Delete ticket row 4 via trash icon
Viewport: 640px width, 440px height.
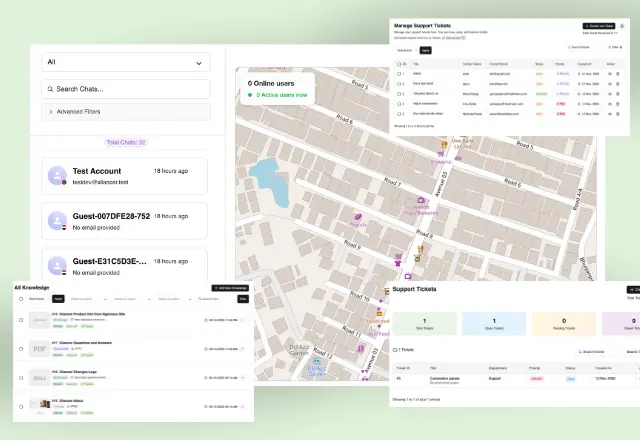(618, 104)
